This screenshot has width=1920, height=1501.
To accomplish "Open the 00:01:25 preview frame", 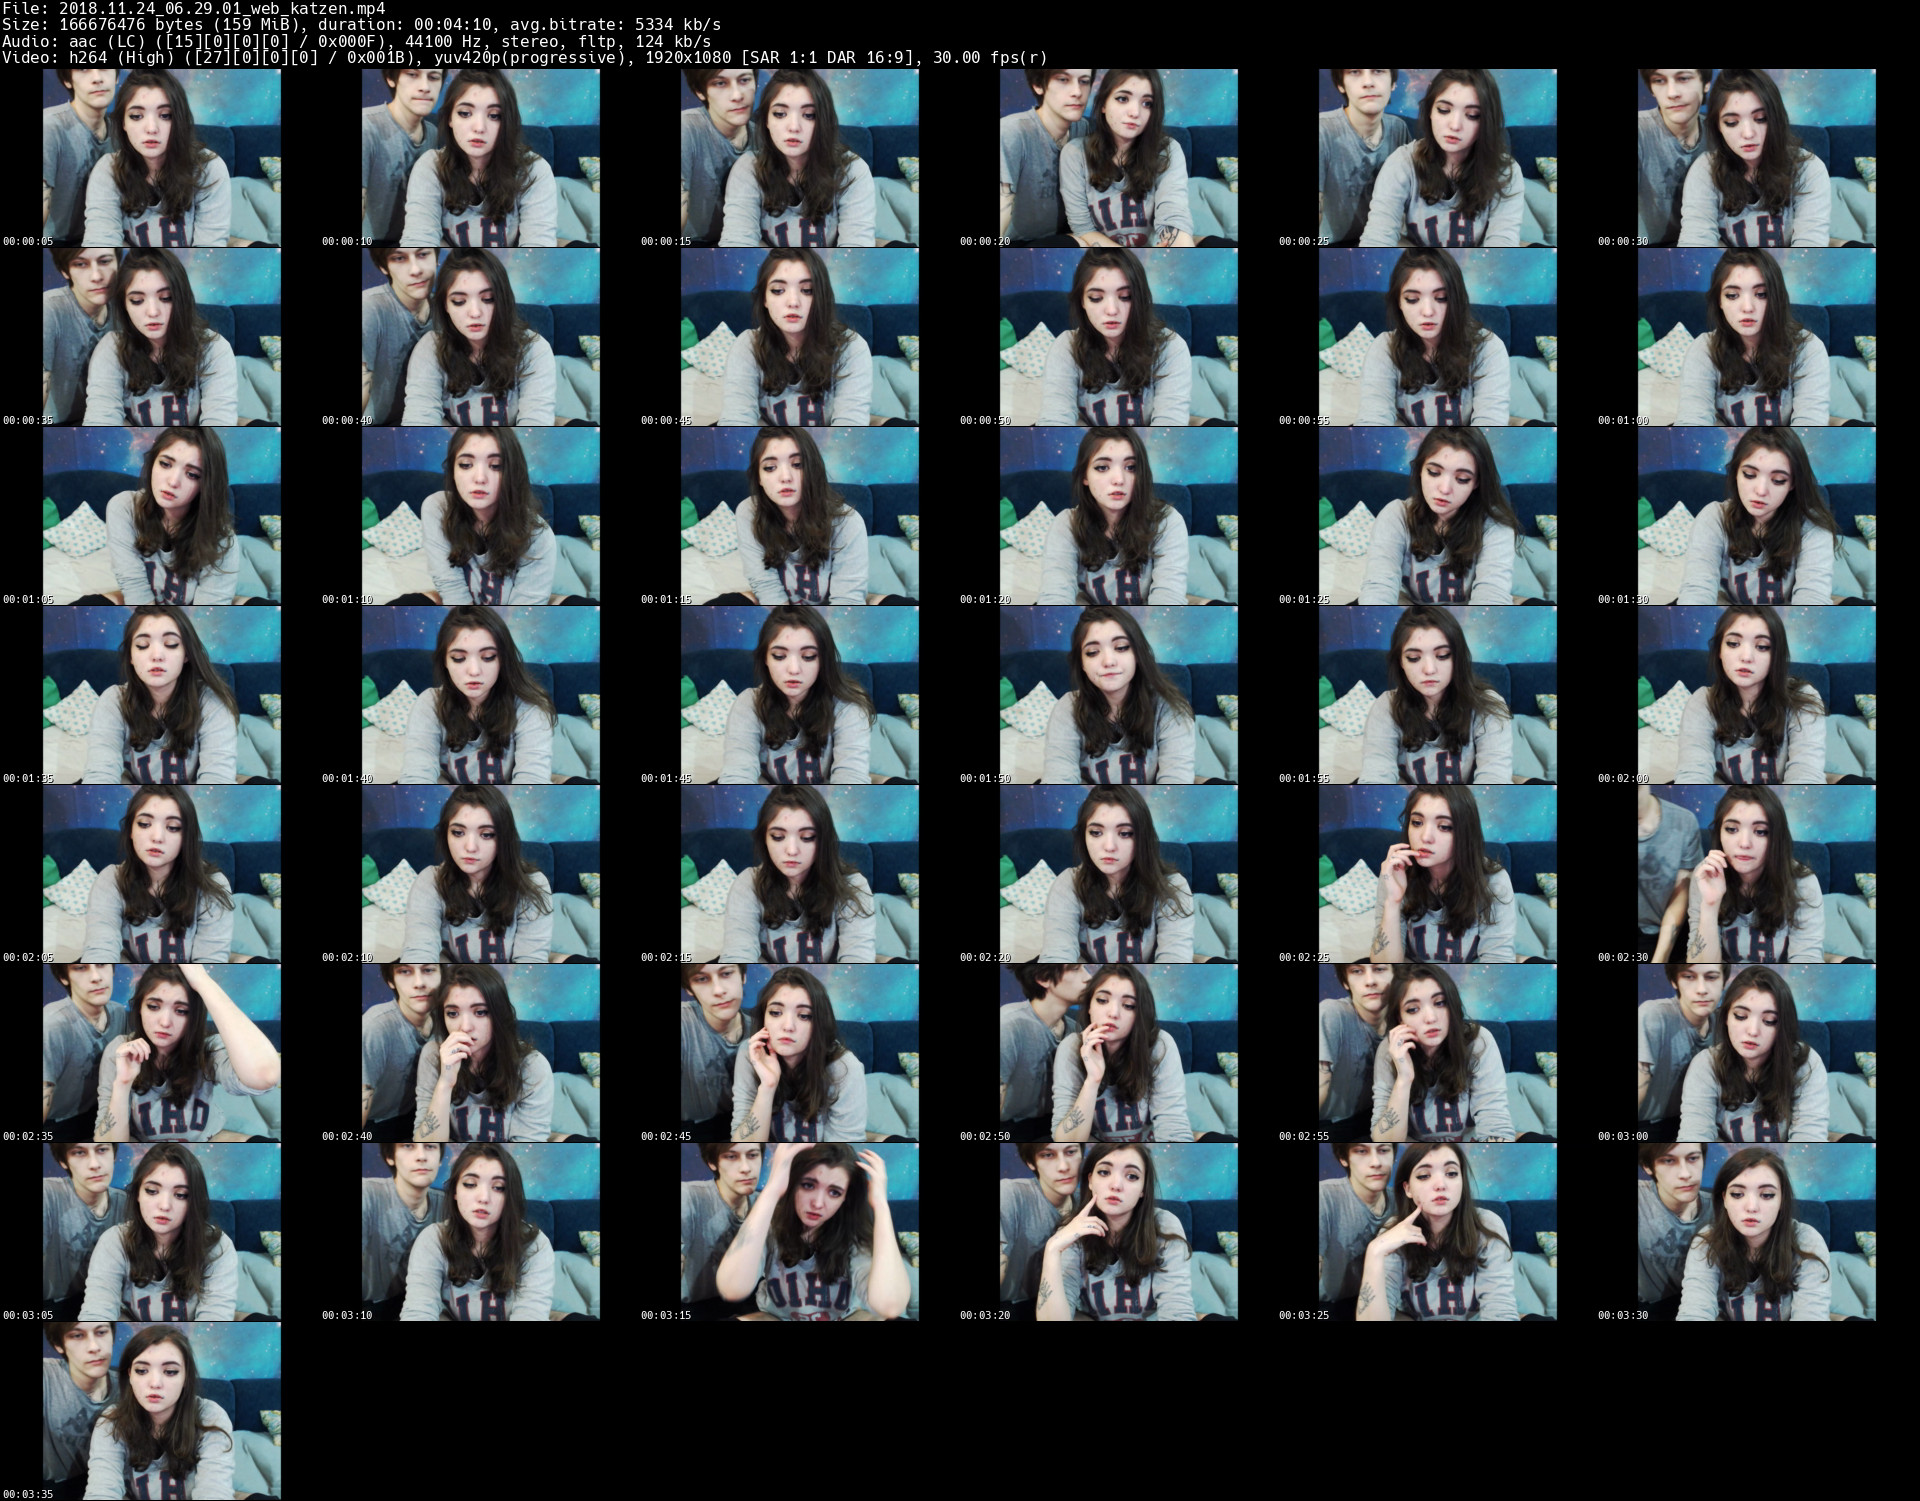I will pyautogui.click(x=1438, y=516).
